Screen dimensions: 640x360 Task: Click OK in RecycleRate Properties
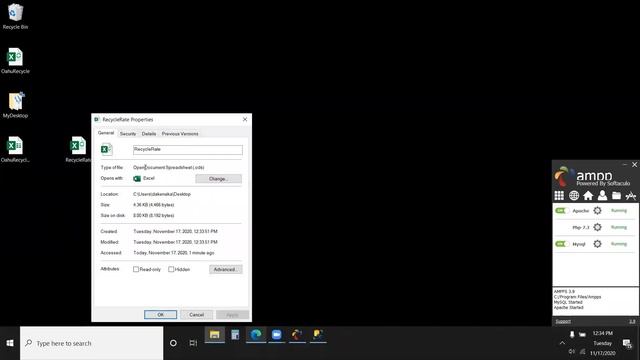point(160,315)
